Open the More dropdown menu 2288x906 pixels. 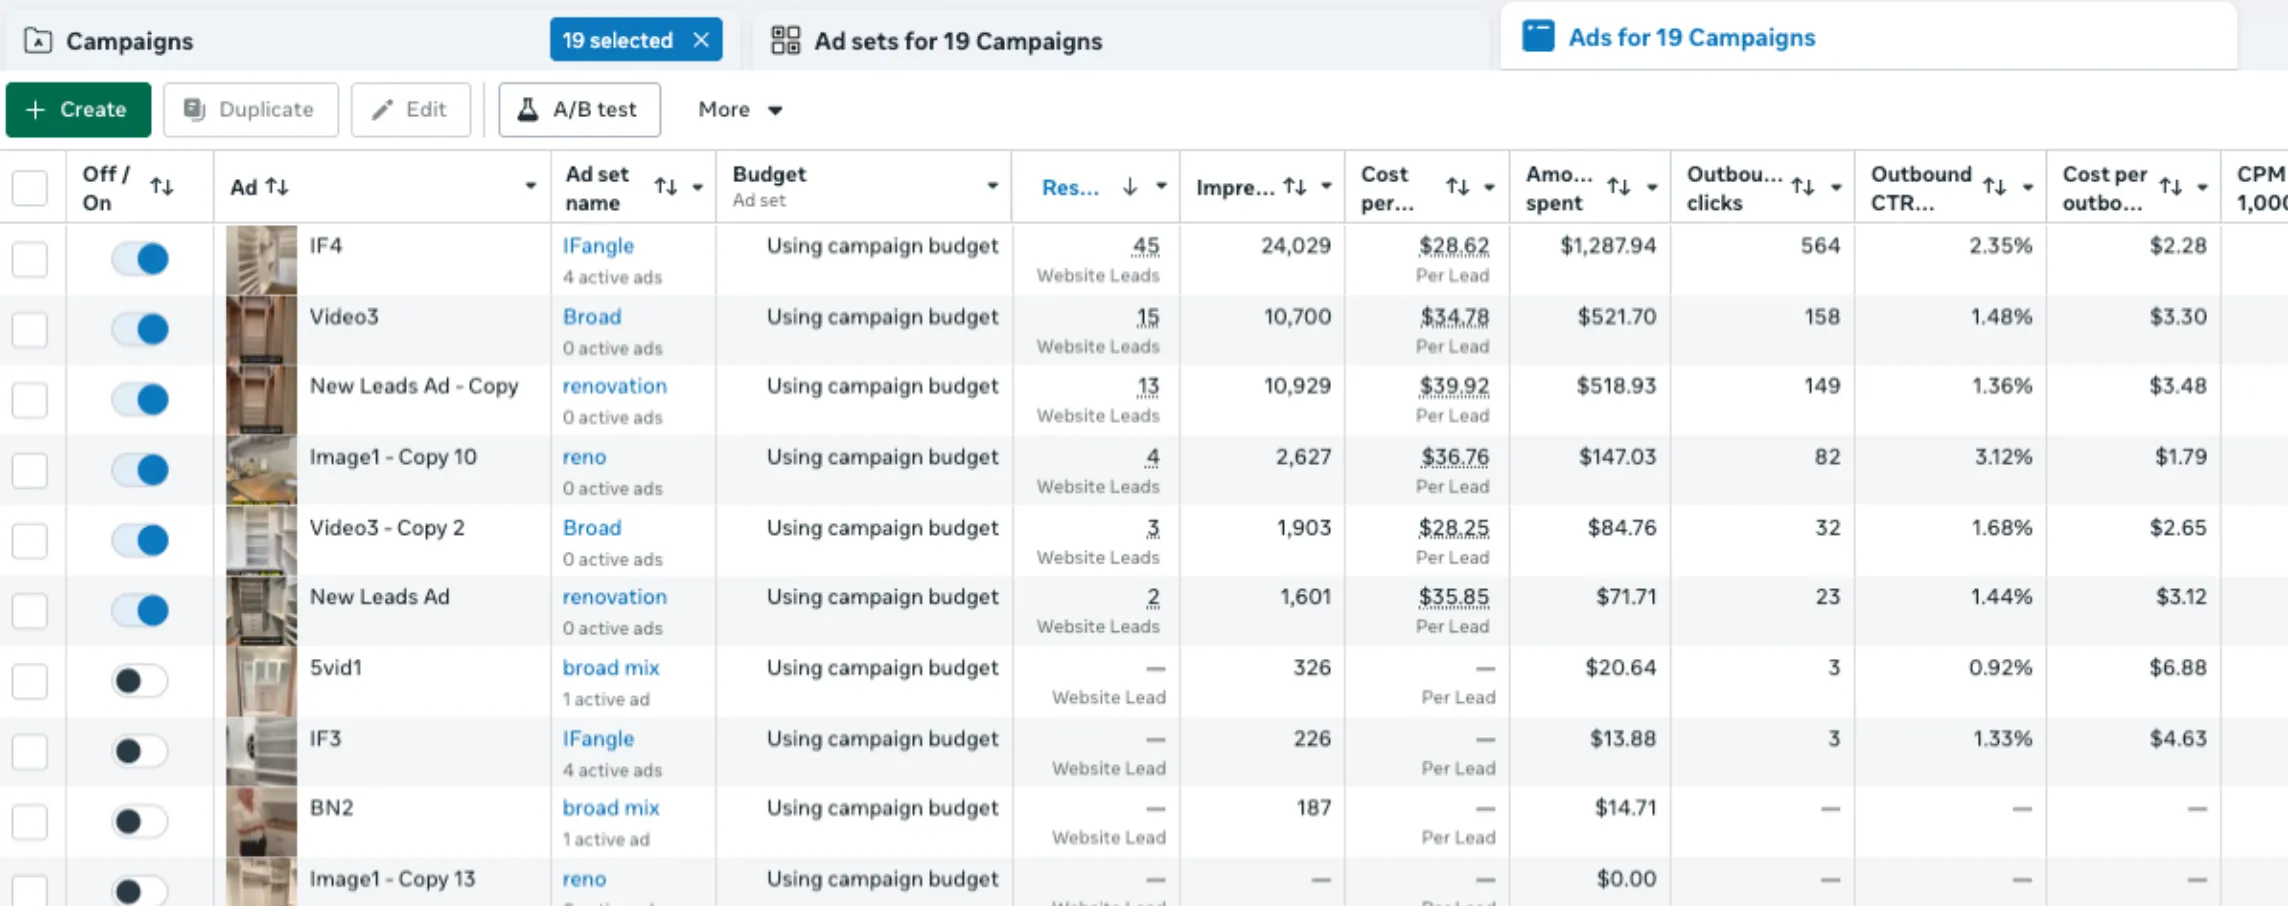[740, 109]
